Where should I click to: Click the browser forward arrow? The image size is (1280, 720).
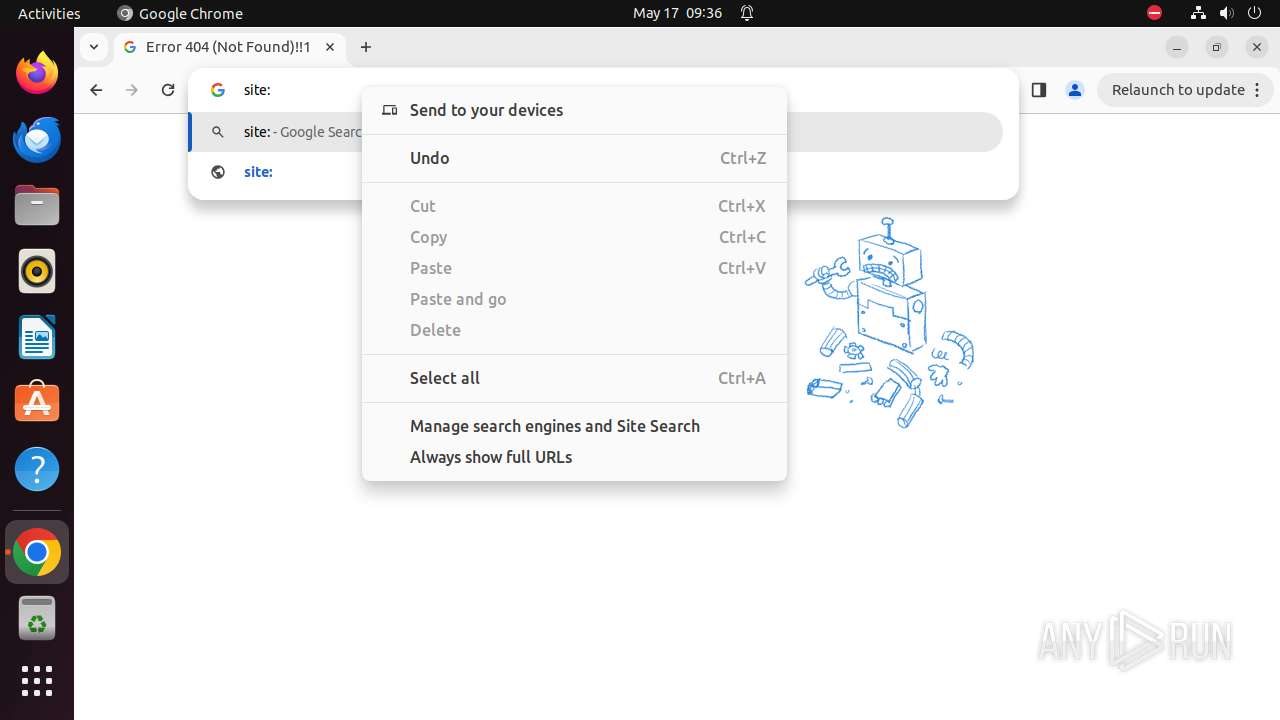tap(132, 90)
